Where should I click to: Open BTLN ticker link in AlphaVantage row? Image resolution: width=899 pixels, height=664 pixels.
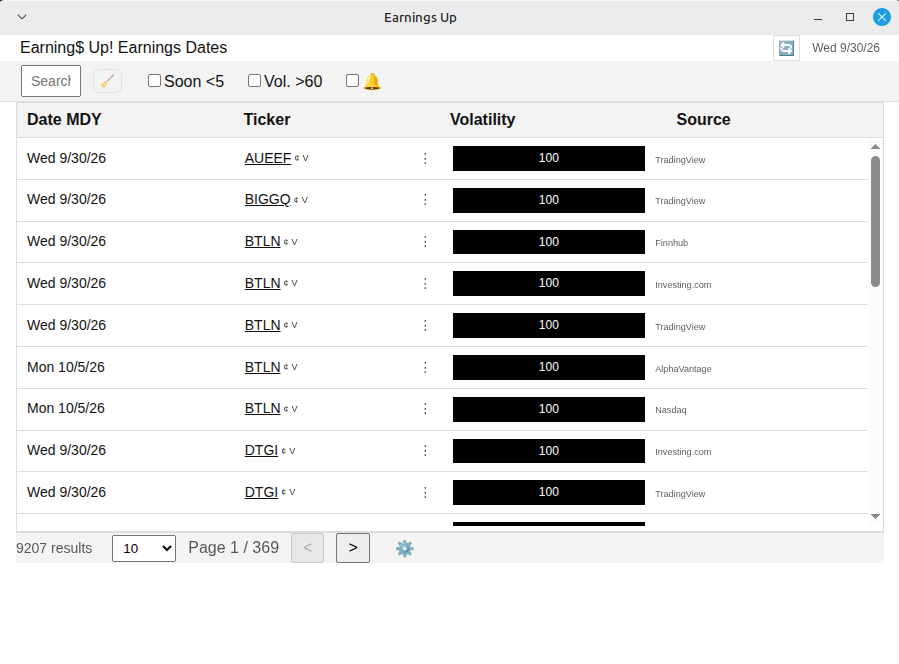point(263,367)
